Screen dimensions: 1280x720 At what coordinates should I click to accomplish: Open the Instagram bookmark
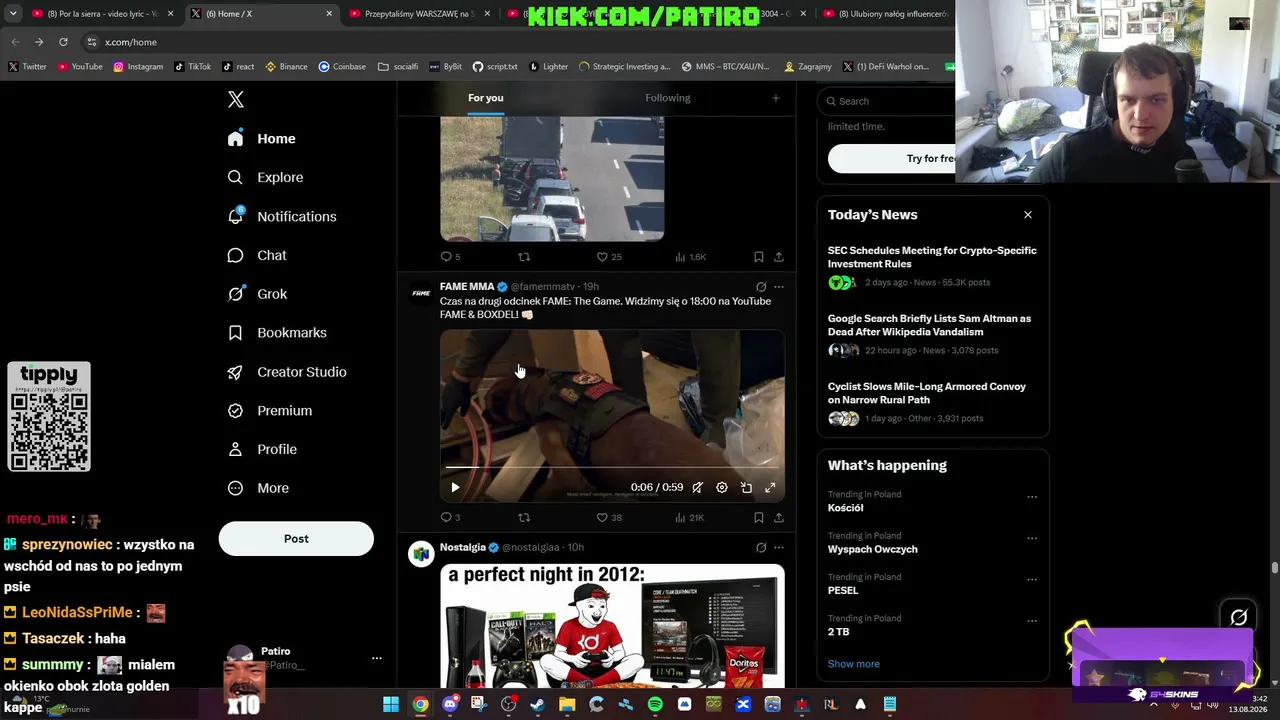[138, 67]
